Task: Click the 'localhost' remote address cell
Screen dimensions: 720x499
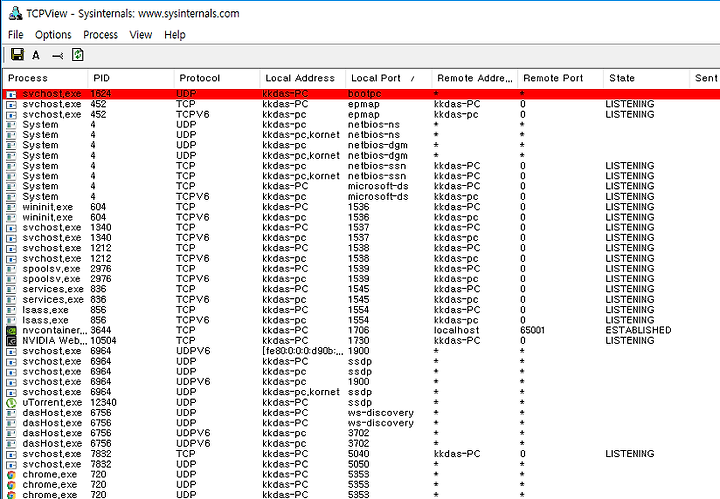Action: 456,331
